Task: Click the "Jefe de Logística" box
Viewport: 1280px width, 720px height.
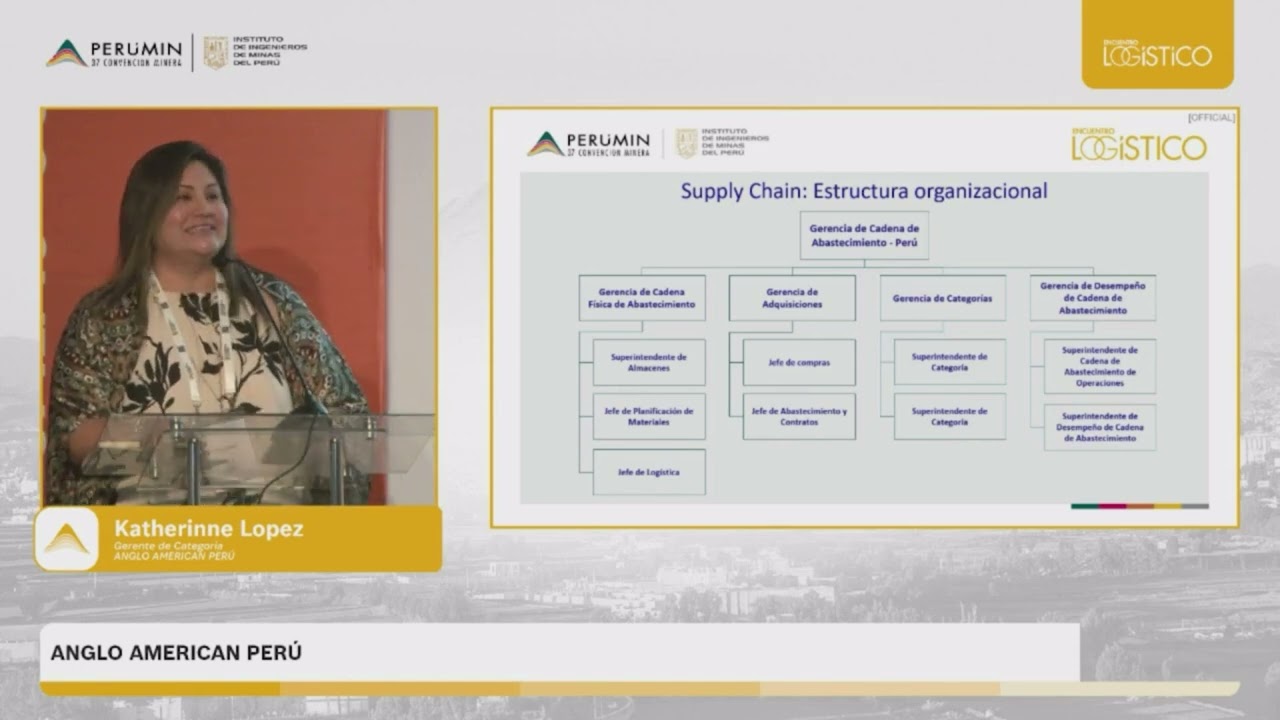Action: point(649,472)
